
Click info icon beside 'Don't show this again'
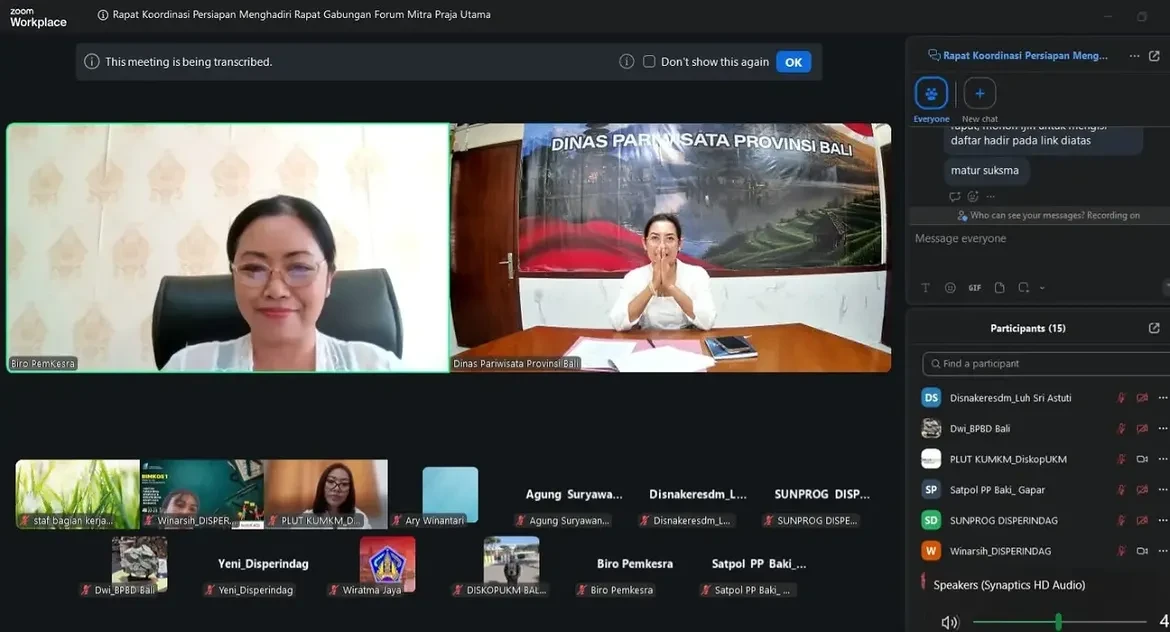click(x=627, y=62)
